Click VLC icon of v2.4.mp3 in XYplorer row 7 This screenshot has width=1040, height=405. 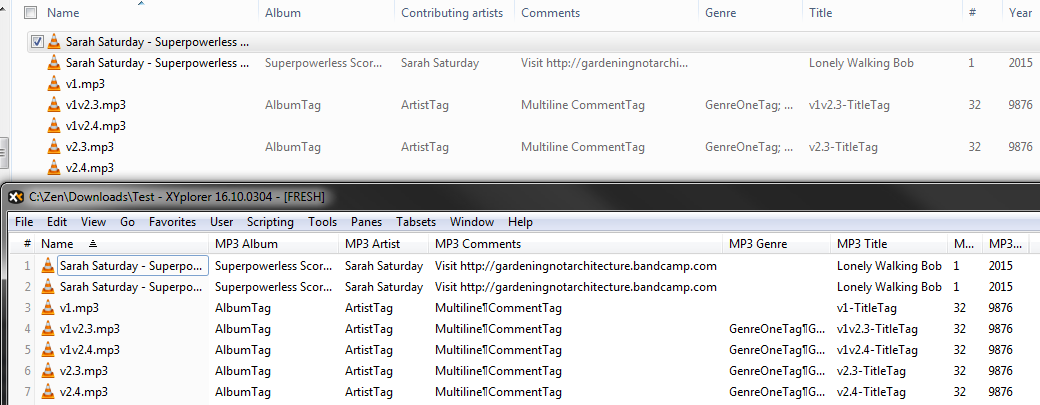point(48,392)
